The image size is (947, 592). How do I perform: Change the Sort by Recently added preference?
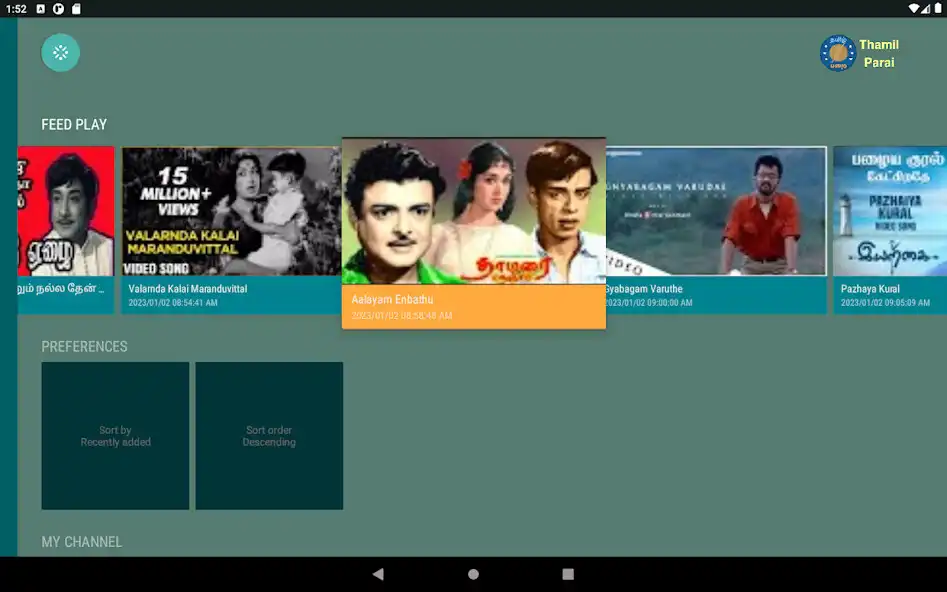pyautogui.click(x=115, y=436)
